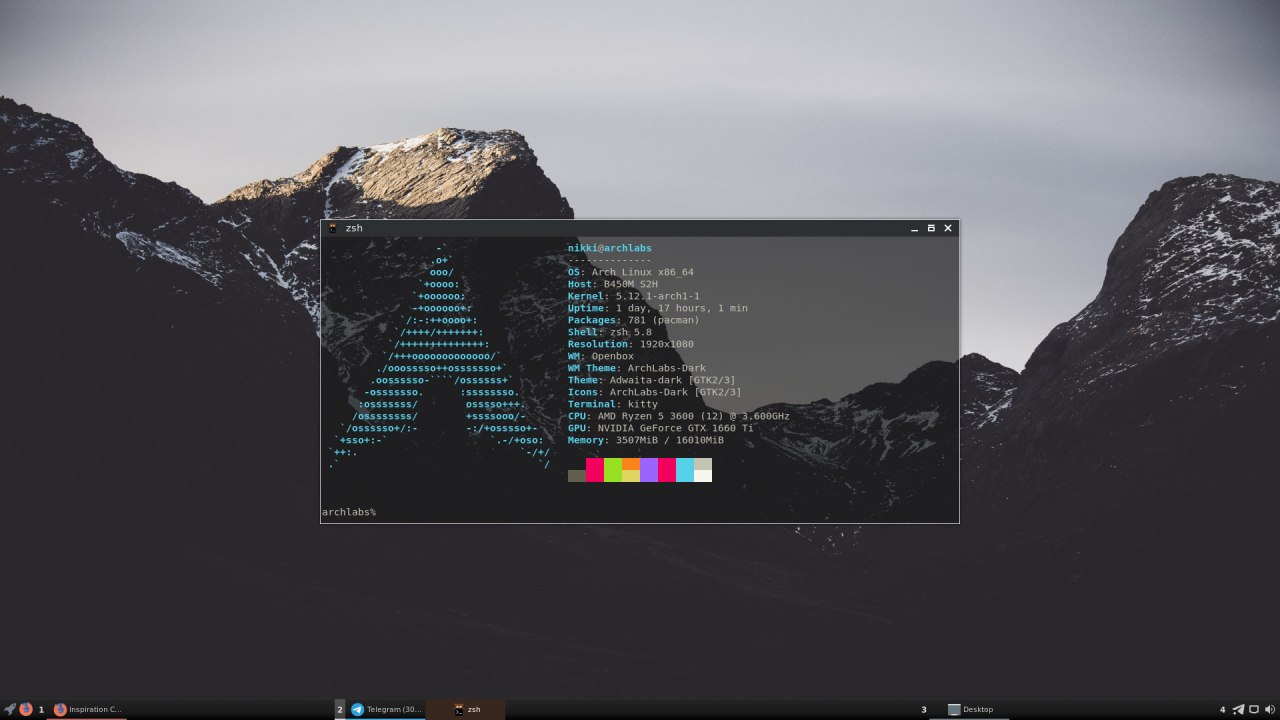Click the Arch ASCII logo in terminal
The width and height of the screenshot is (1280, 720).
point(440,356)
